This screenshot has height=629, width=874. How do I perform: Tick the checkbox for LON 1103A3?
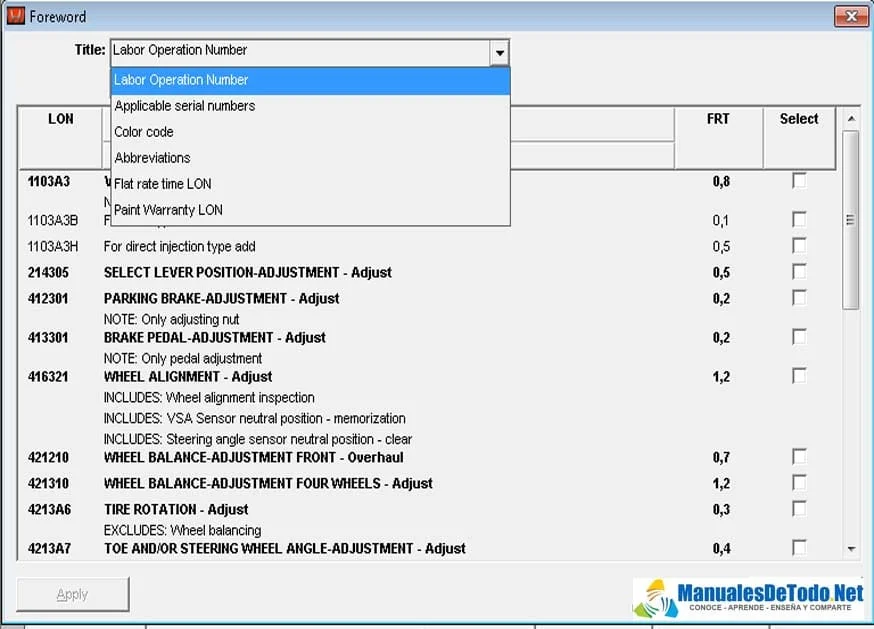799,180
